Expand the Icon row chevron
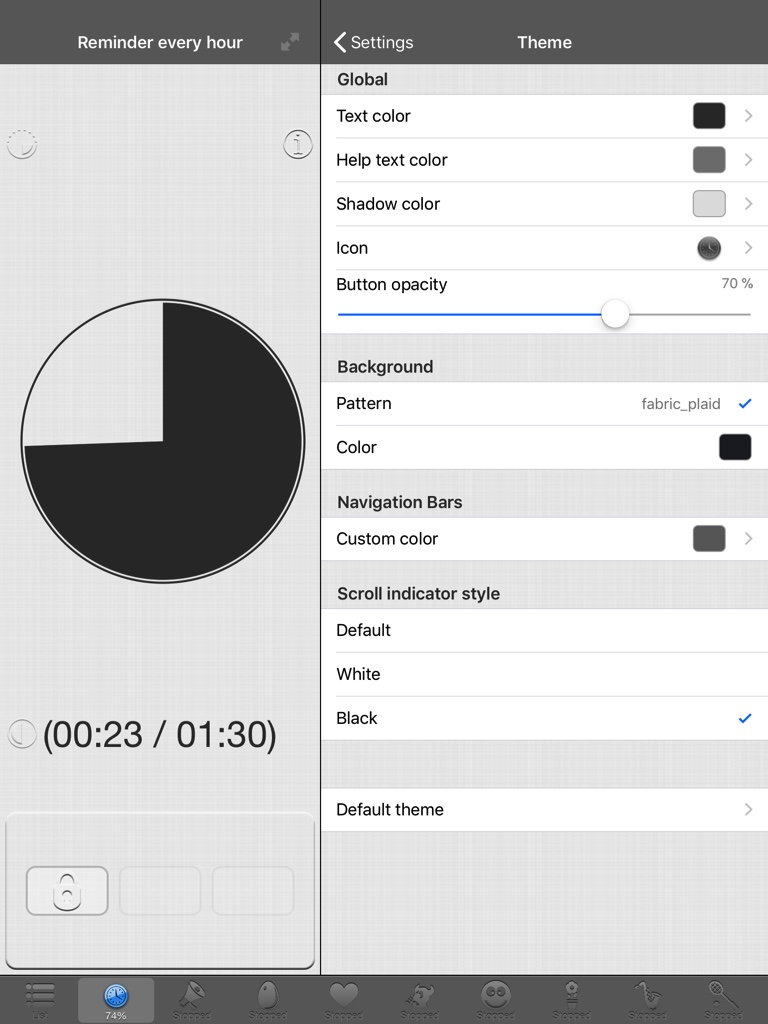 click(748, 248)
